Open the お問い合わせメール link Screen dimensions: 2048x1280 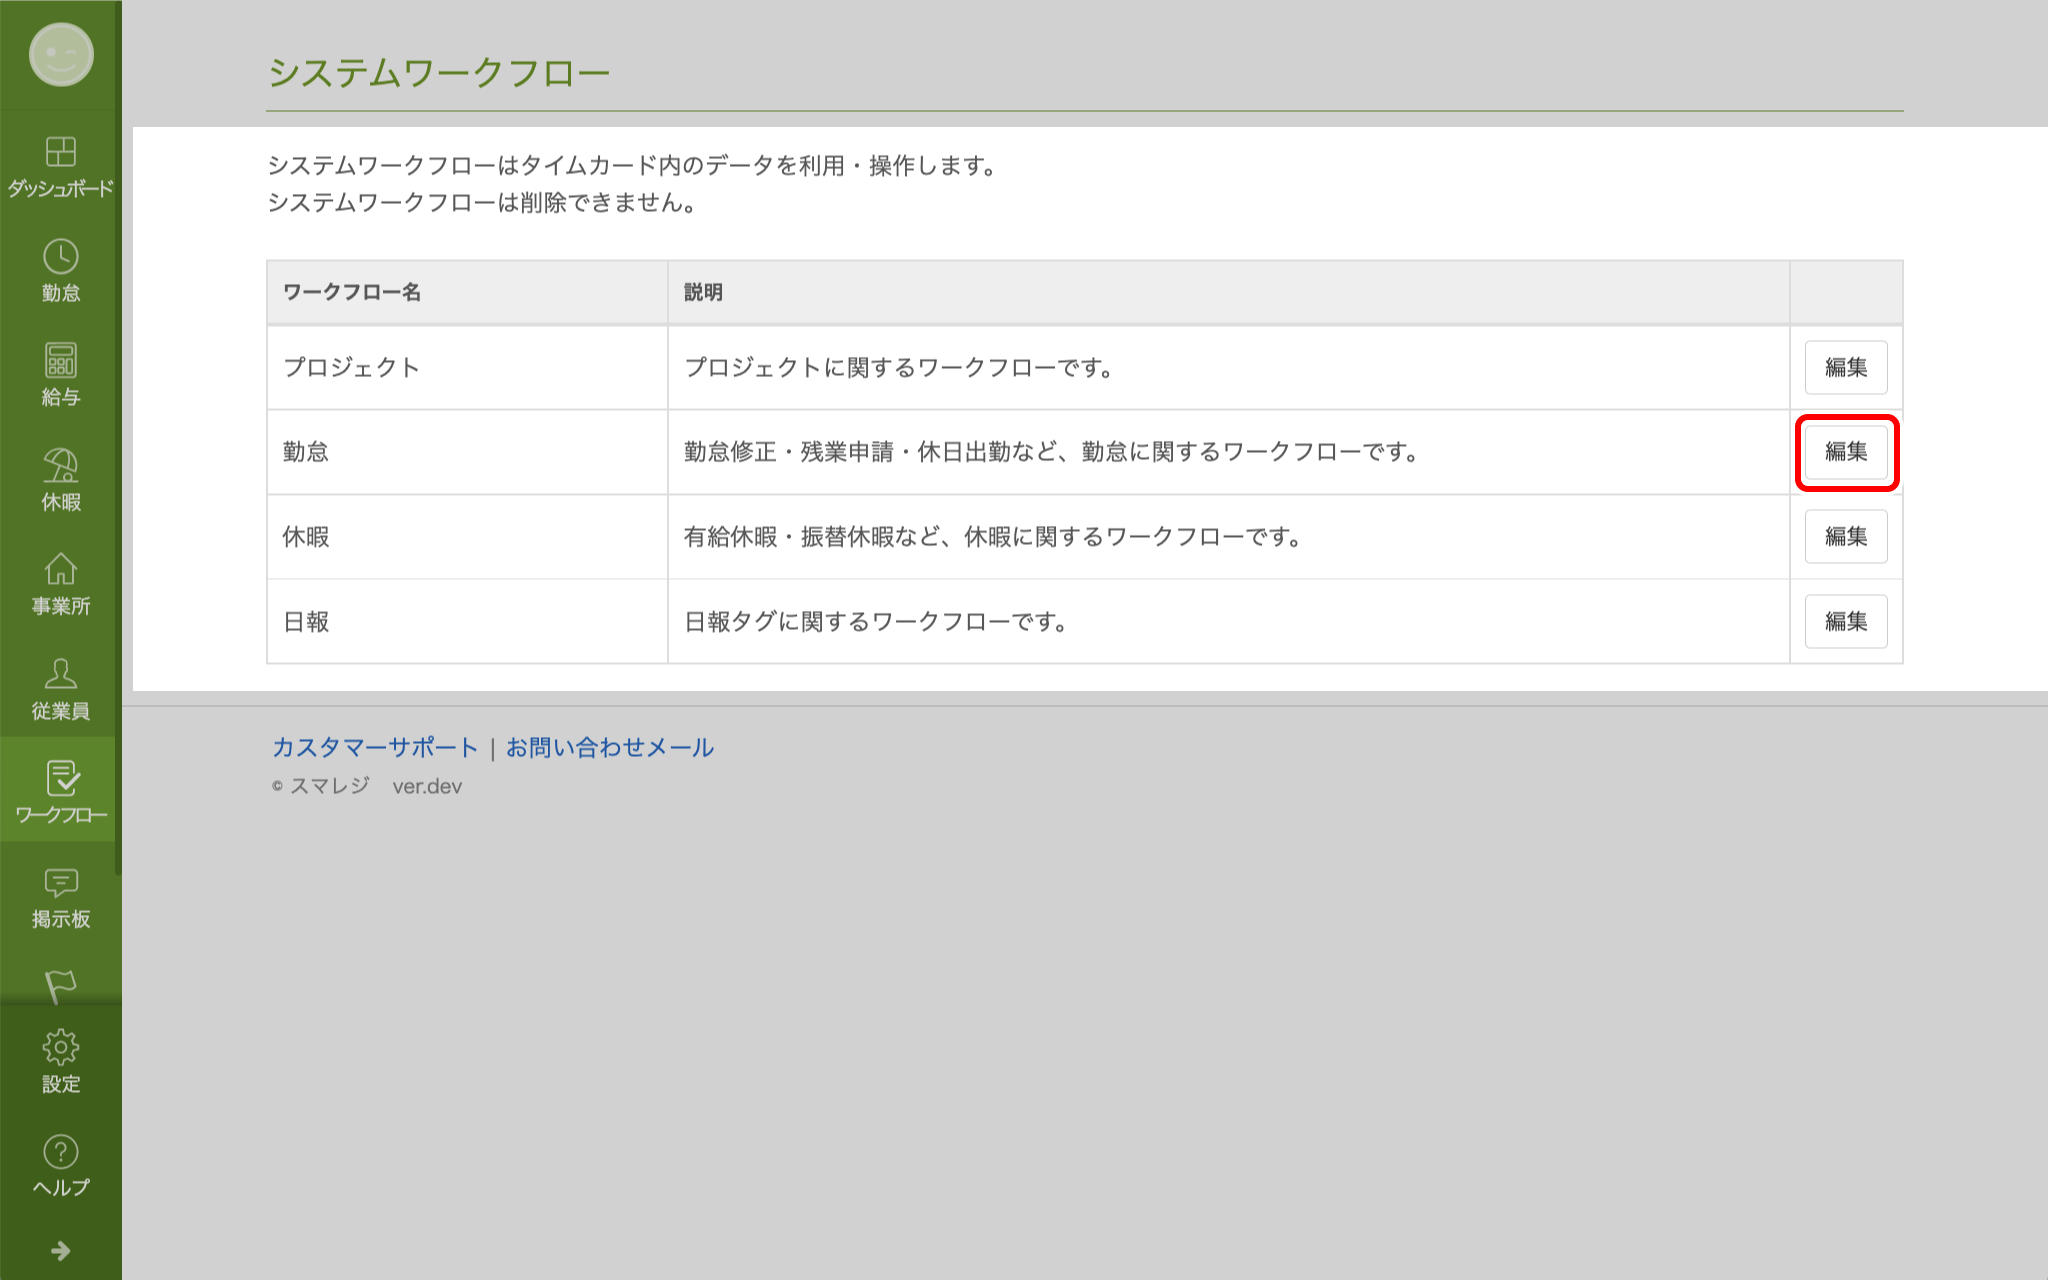(x=609, y=747)
